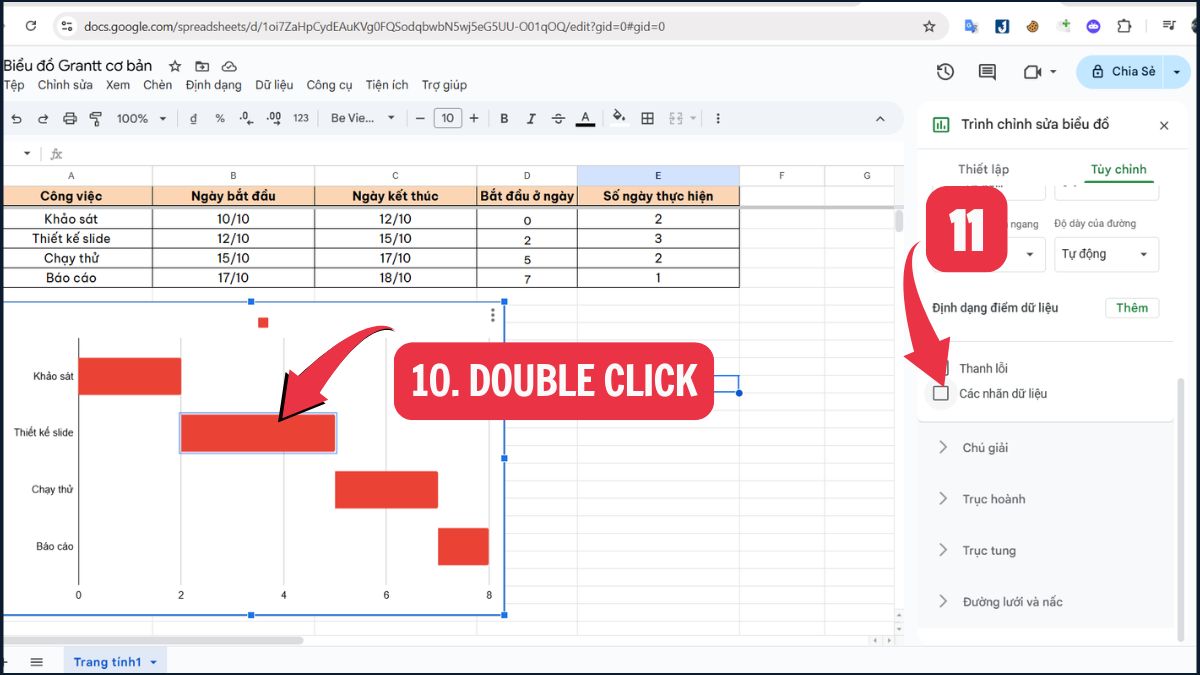Enable the Thanh lỗi checkbox
Screen dimensions: 1200x675
[940, 368]
